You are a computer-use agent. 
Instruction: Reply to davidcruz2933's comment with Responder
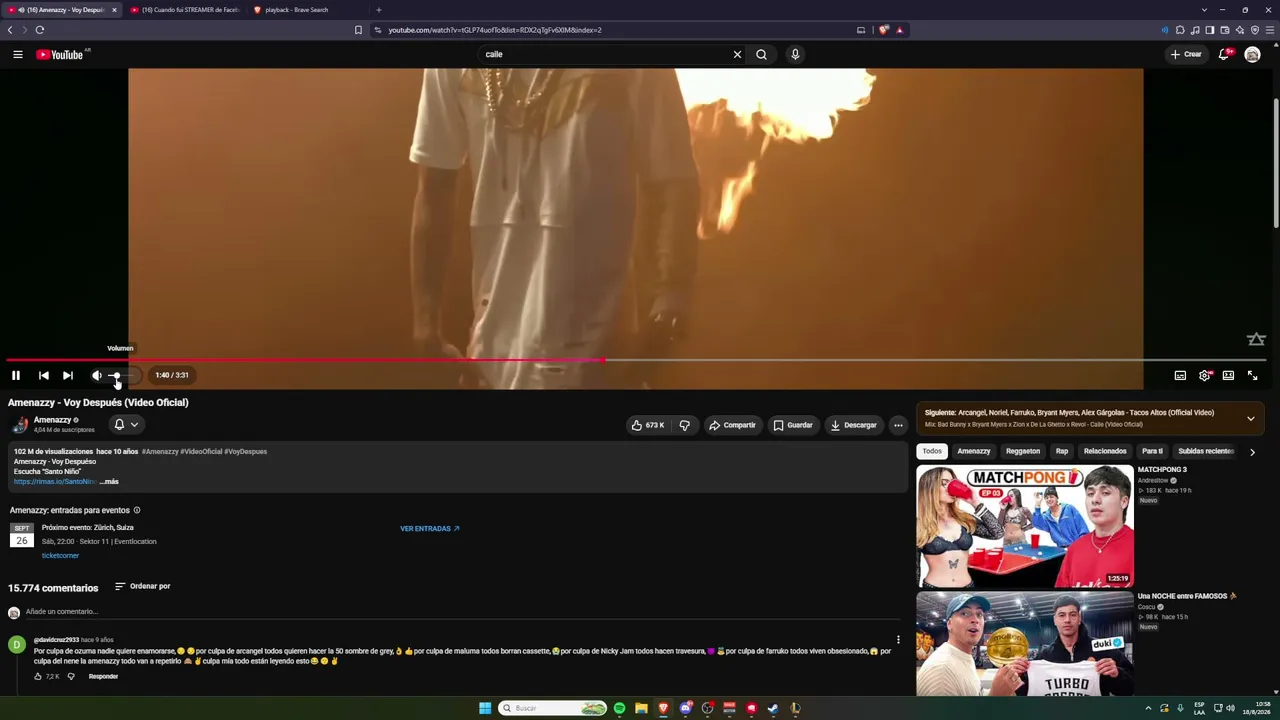103,677
